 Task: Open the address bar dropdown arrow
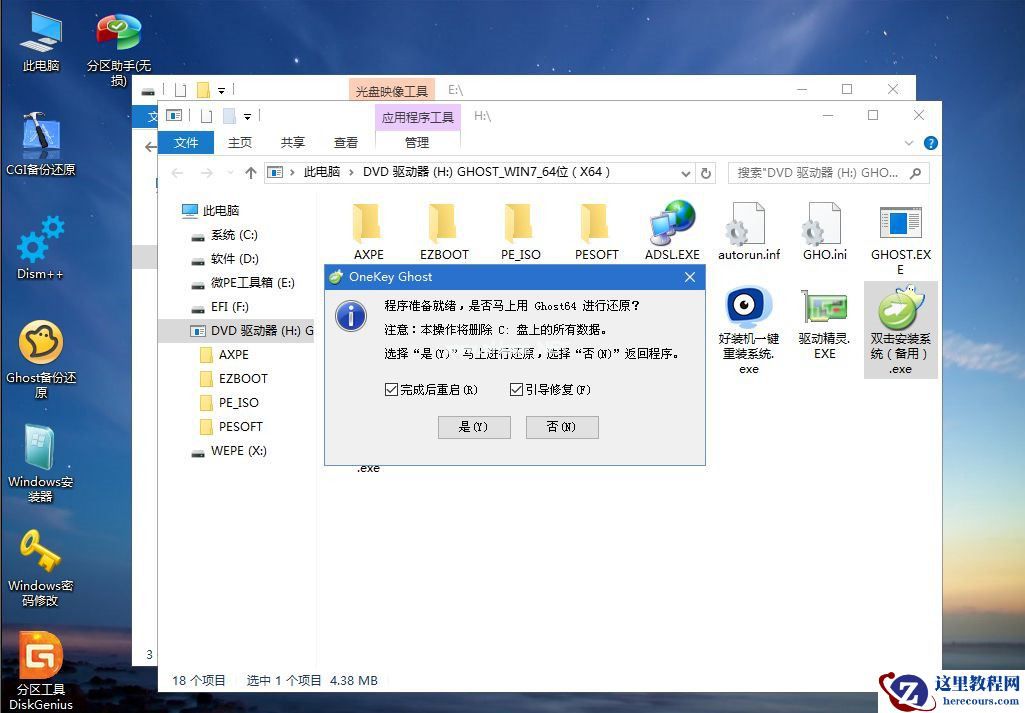686,172
